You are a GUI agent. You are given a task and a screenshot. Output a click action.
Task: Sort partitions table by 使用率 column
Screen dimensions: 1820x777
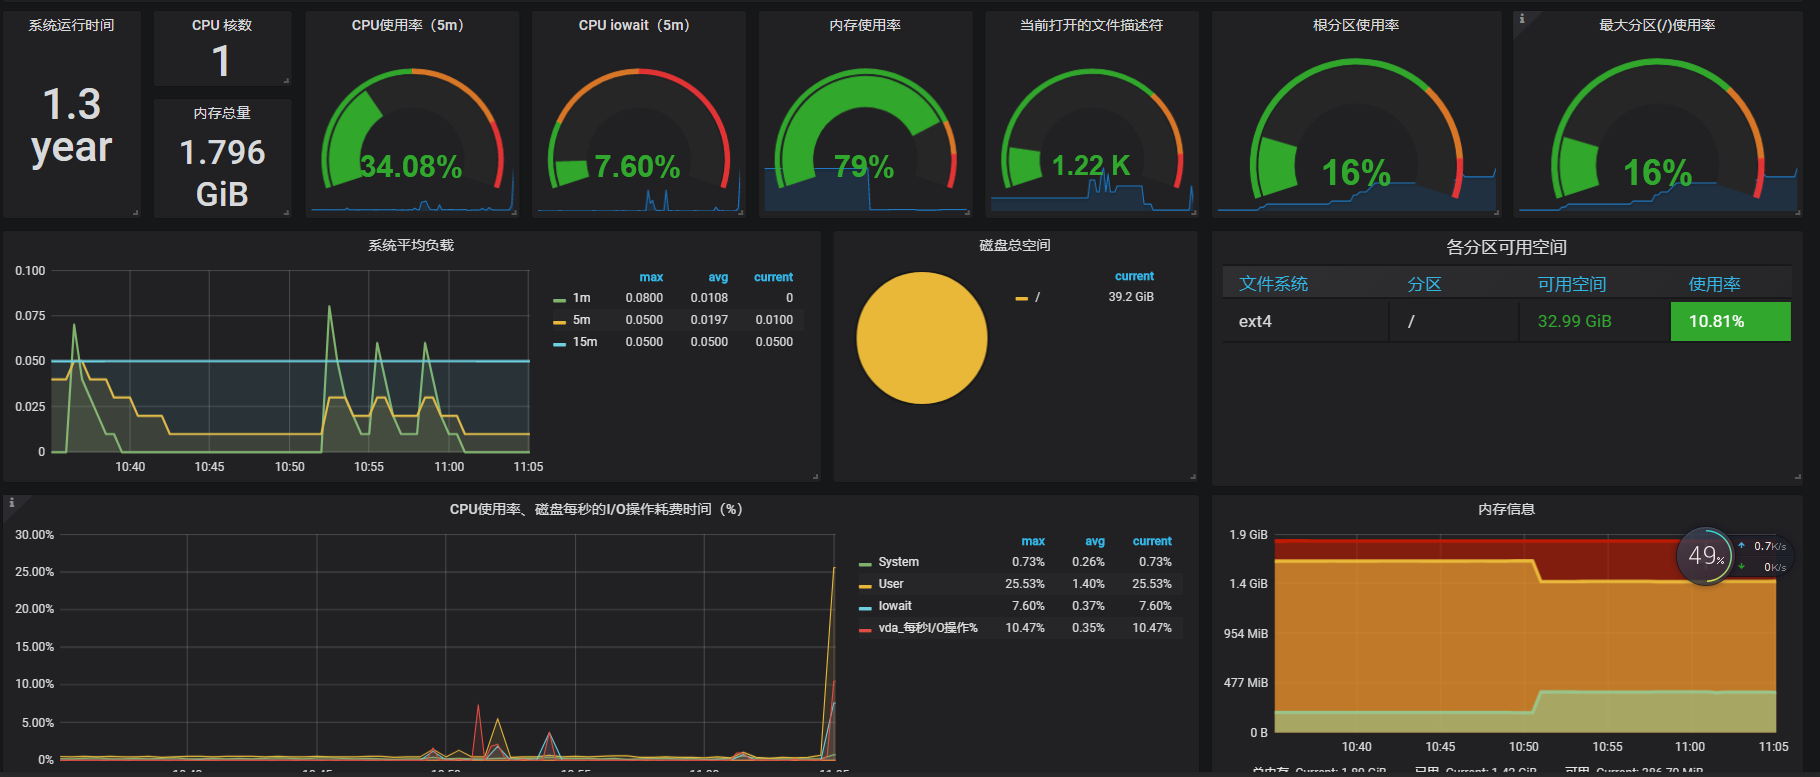pyautogui.click(x=1714, y=284)
